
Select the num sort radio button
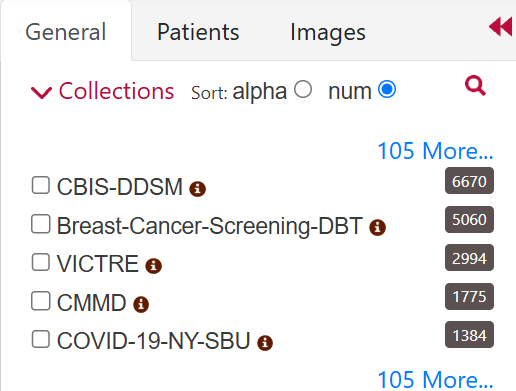coord(387,89)
